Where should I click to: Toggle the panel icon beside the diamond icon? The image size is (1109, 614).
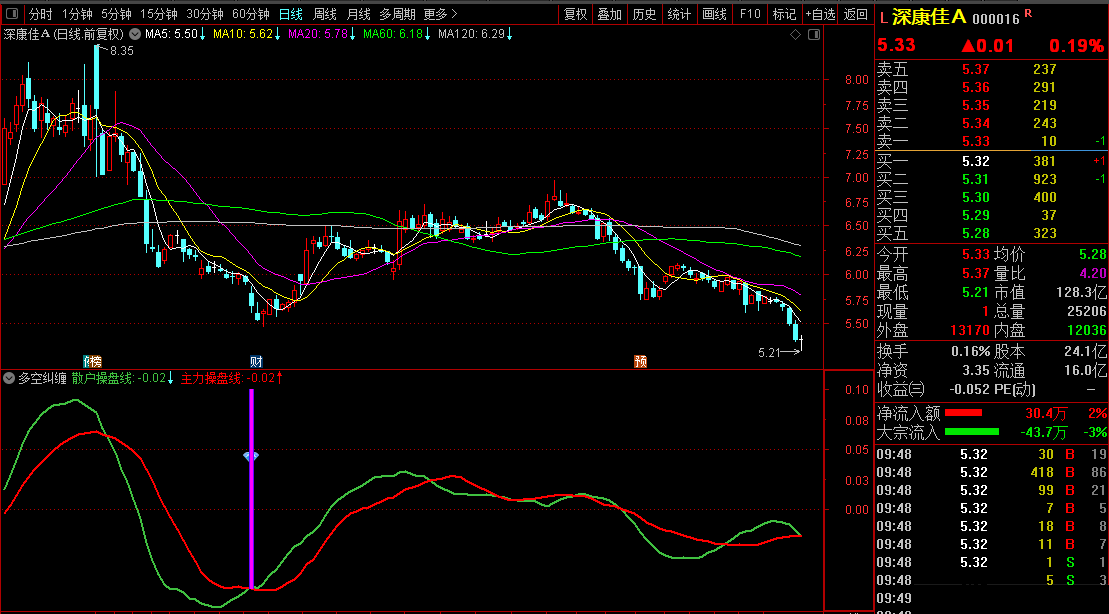(x=814, y=34)
